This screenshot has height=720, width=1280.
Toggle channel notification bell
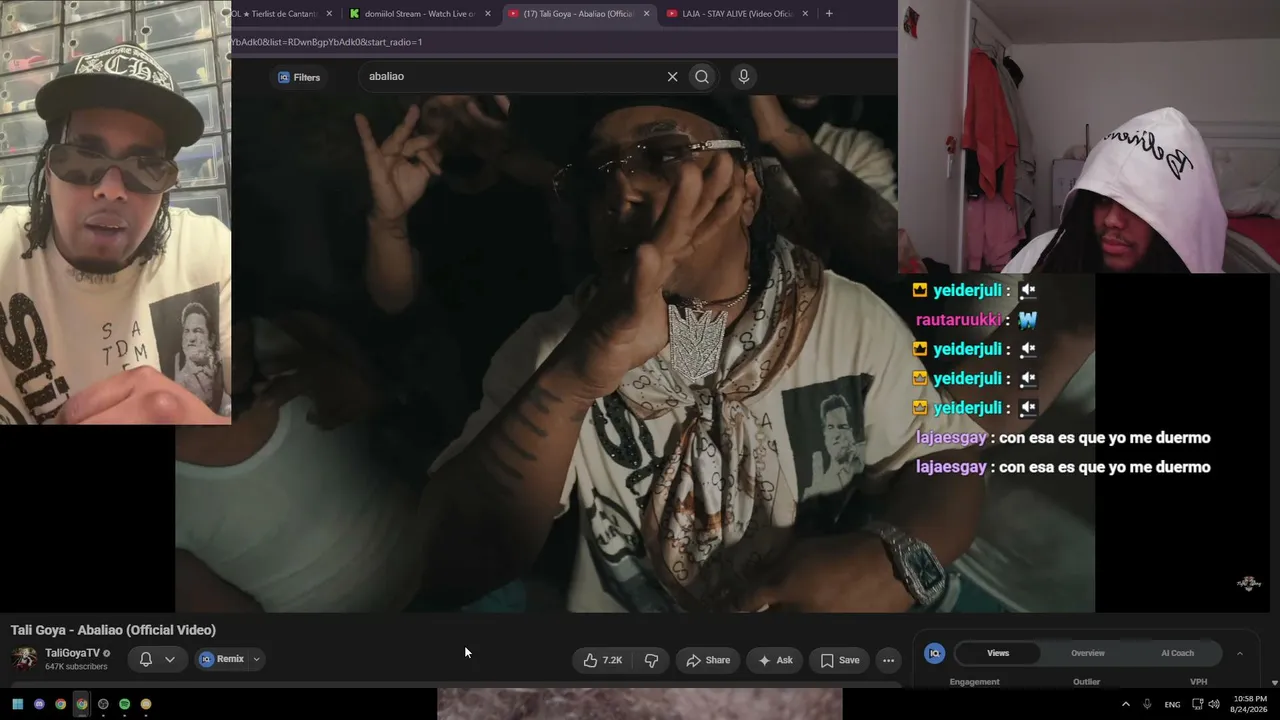click(x=146, y=659)
